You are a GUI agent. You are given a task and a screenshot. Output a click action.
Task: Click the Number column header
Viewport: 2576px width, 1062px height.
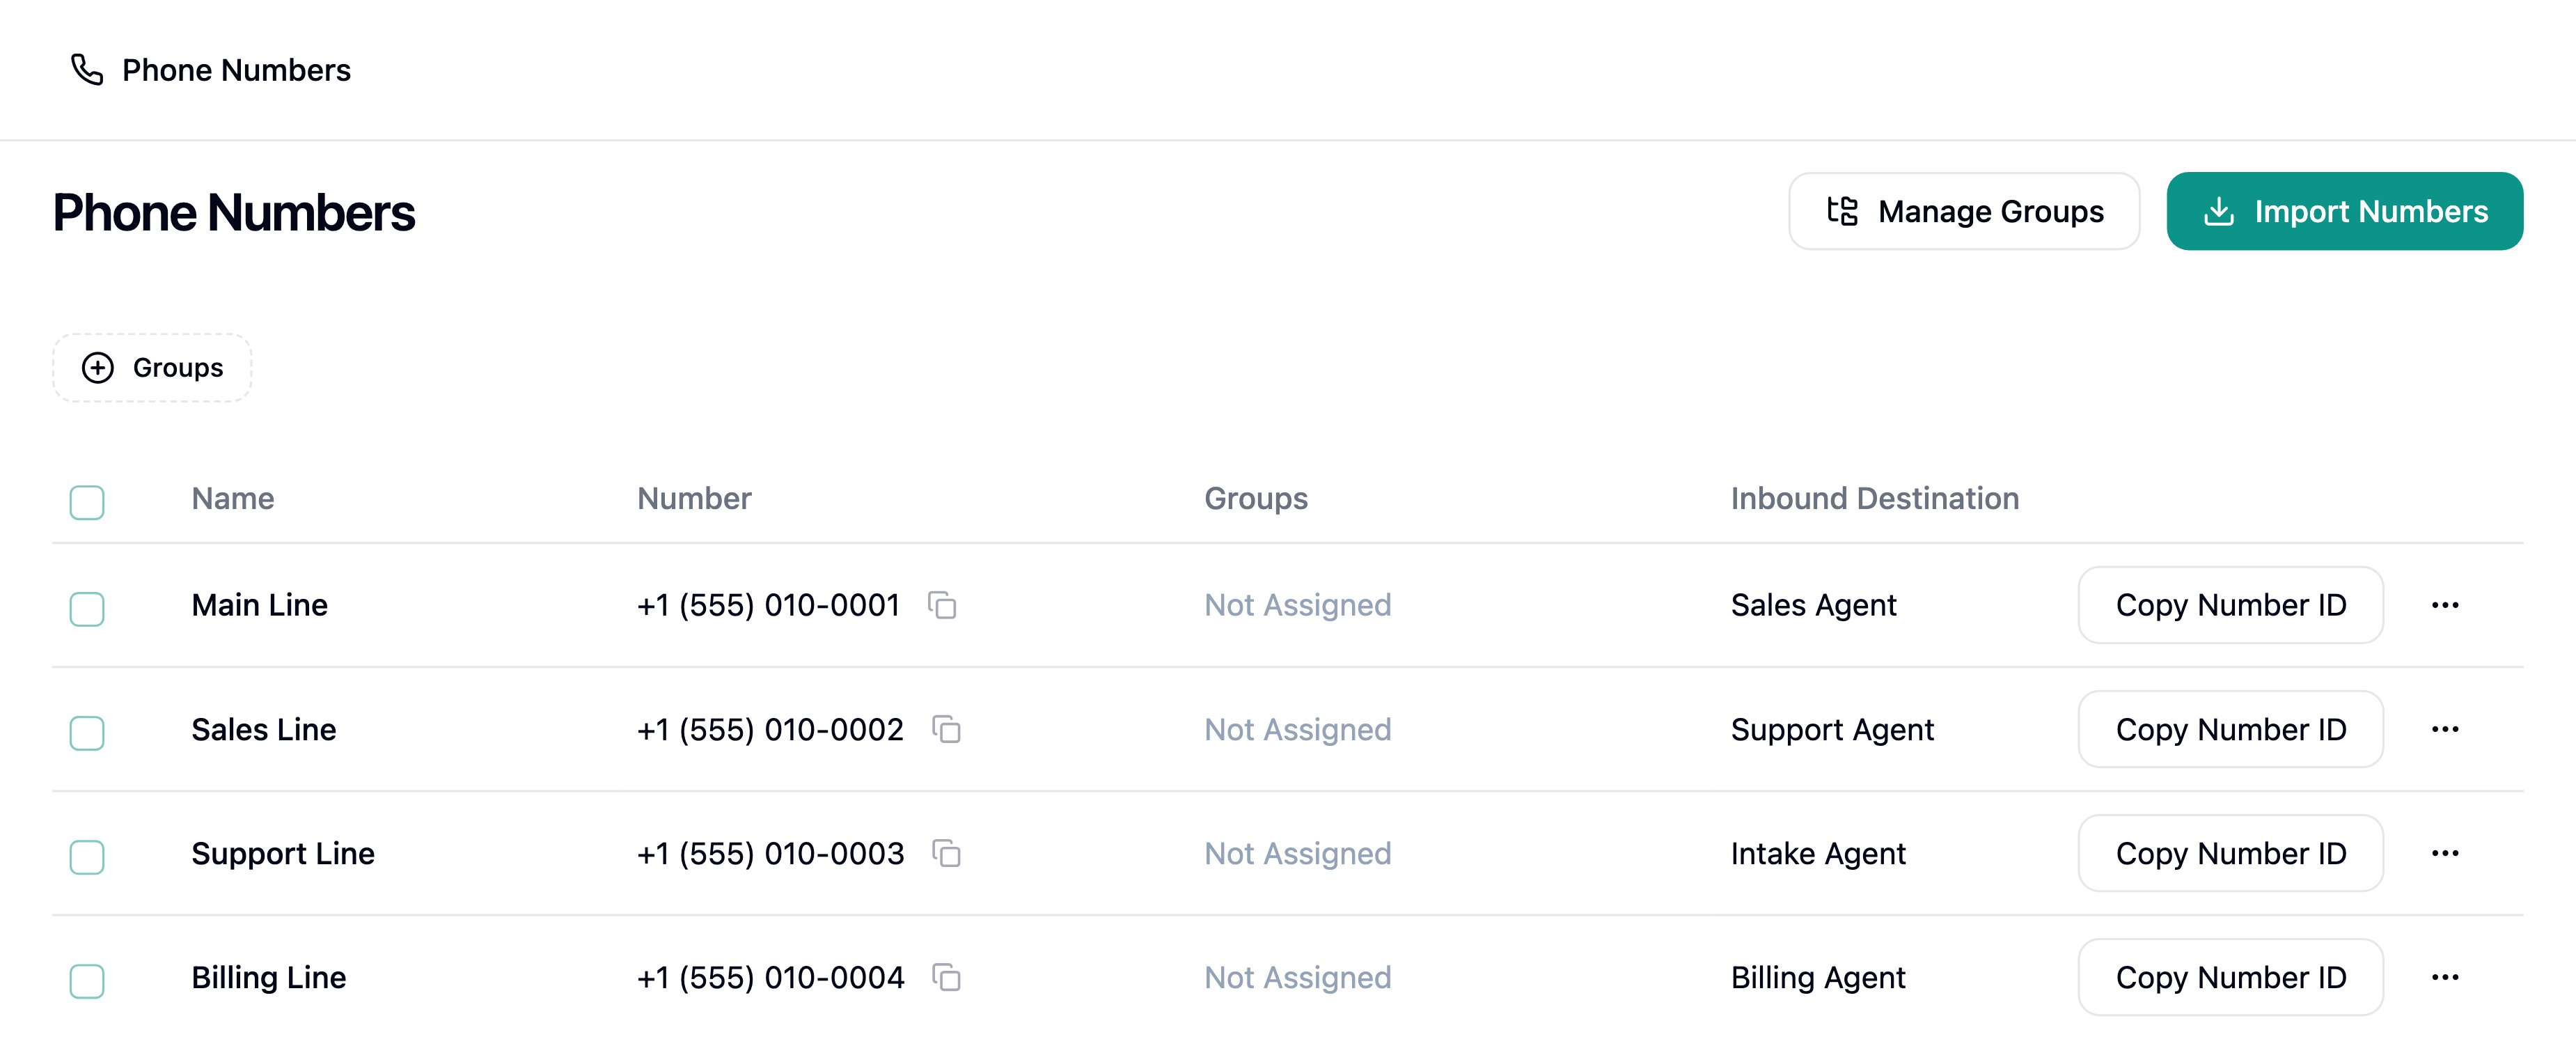pyautogui.click(x=694, y=498)
